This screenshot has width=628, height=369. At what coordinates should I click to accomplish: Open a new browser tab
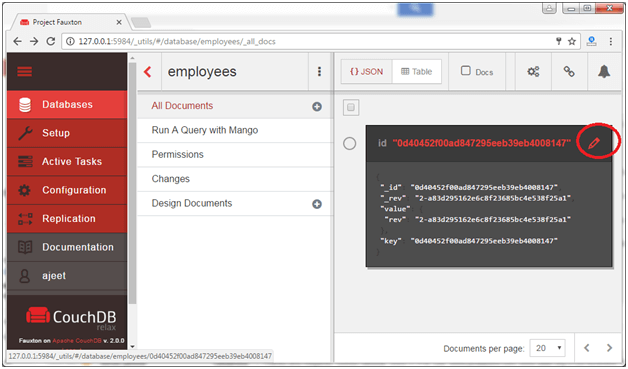141,22
